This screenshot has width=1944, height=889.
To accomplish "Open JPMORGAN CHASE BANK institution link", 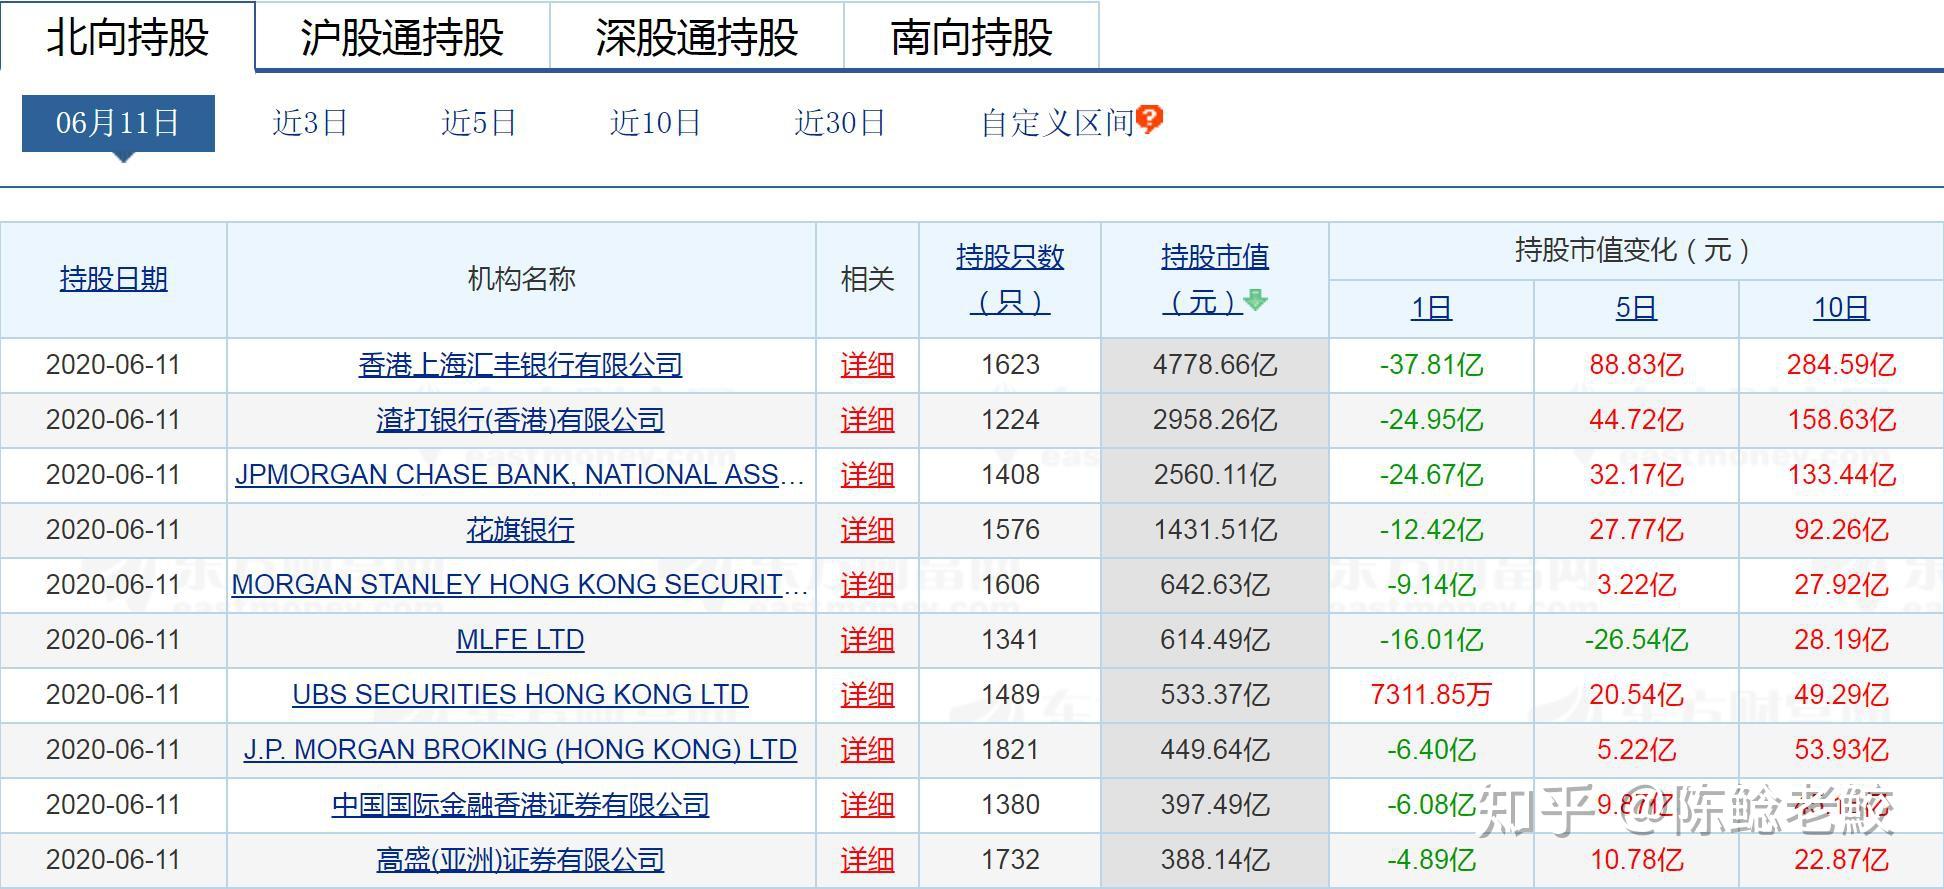I will tap(520, 475).
